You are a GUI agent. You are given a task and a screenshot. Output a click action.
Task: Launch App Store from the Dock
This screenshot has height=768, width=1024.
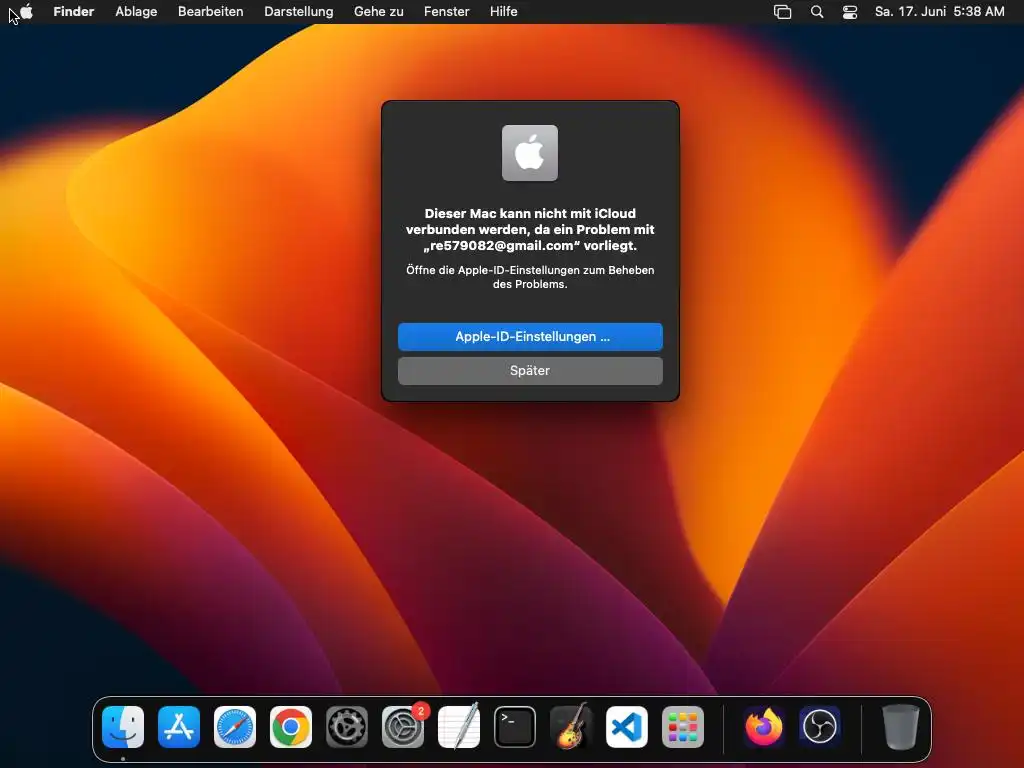tap(179, 727)
